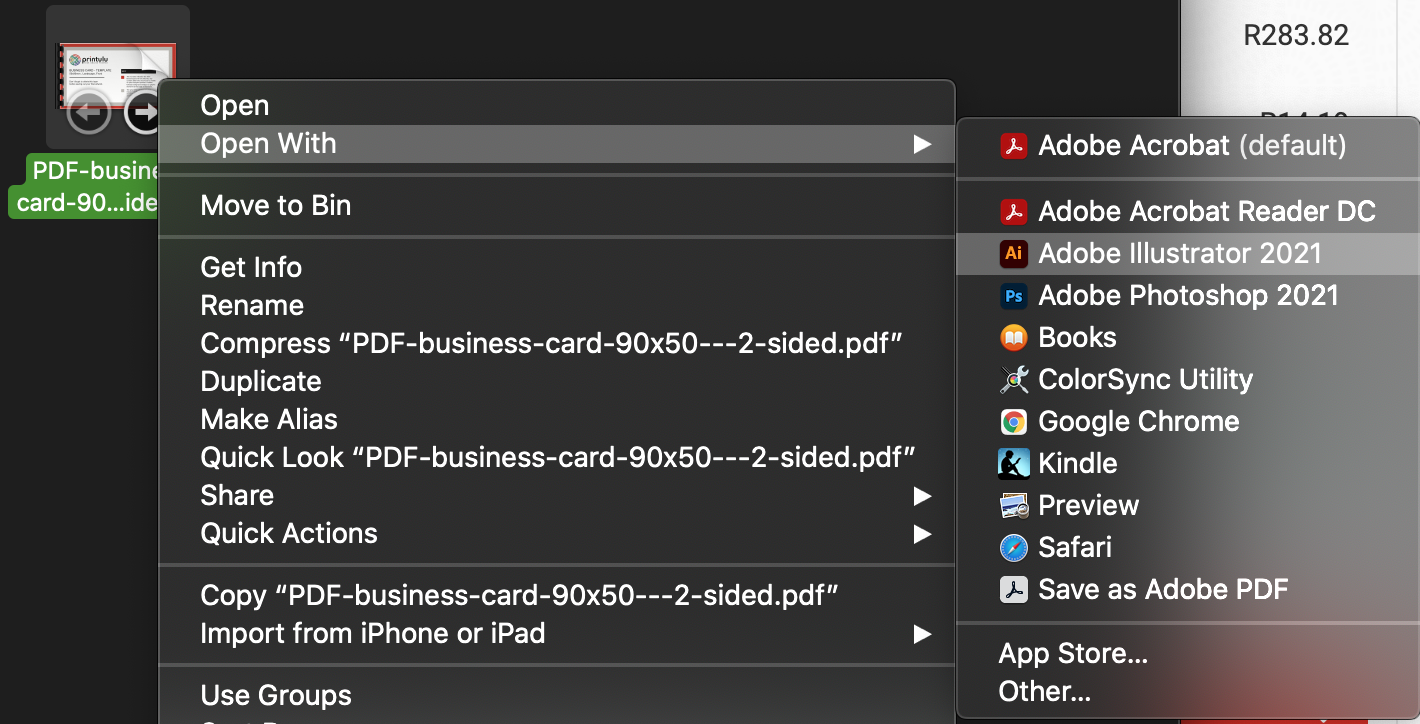Click the Adobe Illustrator 2021 Ai icon
This screenshot has height=724, width=1420.
[x=1014, y=254]
